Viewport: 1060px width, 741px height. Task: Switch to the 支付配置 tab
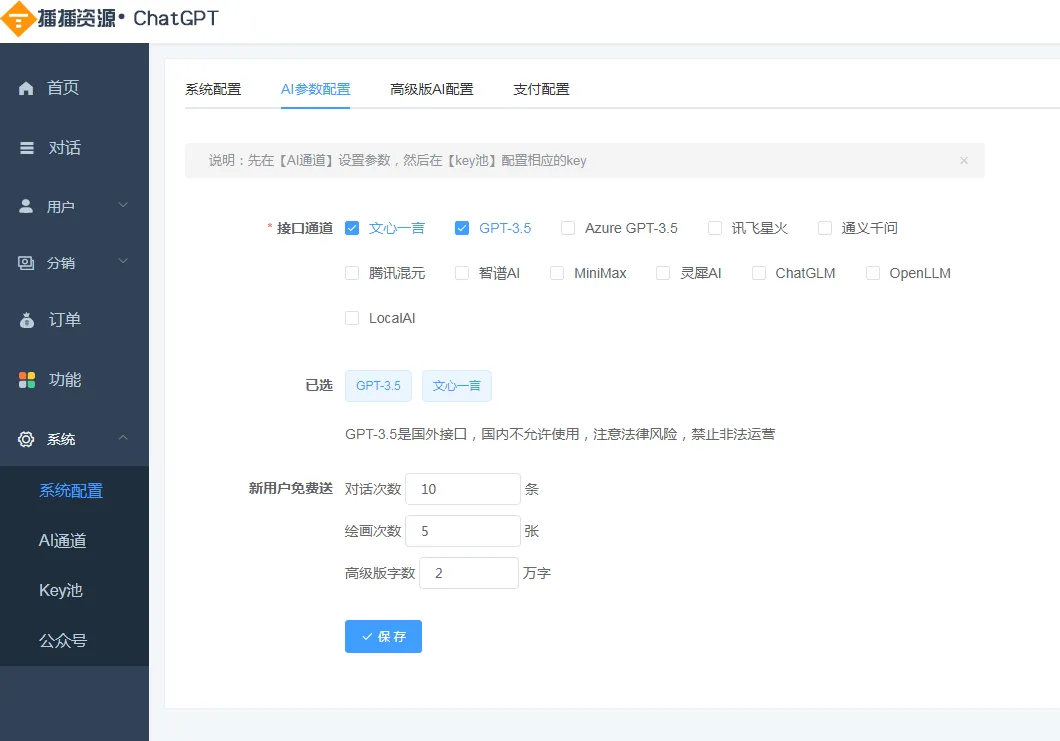tap(540, 88)
